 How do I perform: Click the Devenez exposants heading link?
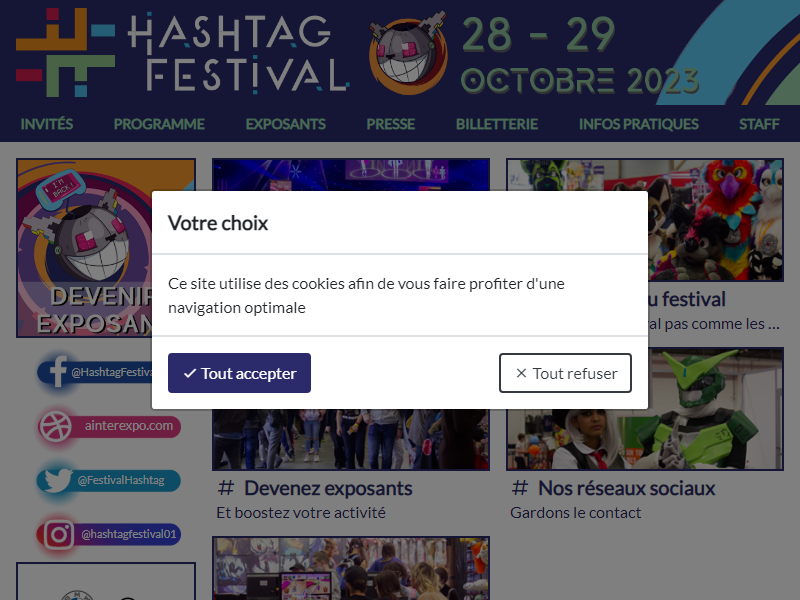(328, 488)
